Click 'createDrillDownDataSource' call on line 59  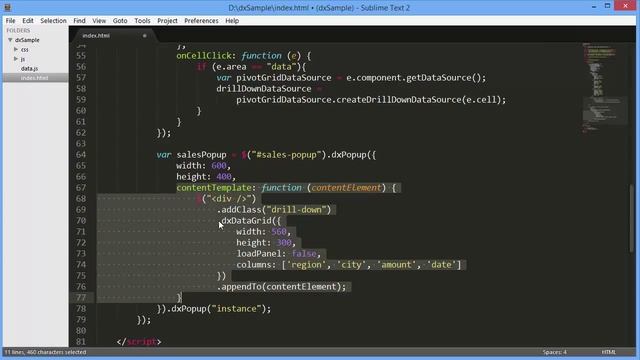coord(399,100)
